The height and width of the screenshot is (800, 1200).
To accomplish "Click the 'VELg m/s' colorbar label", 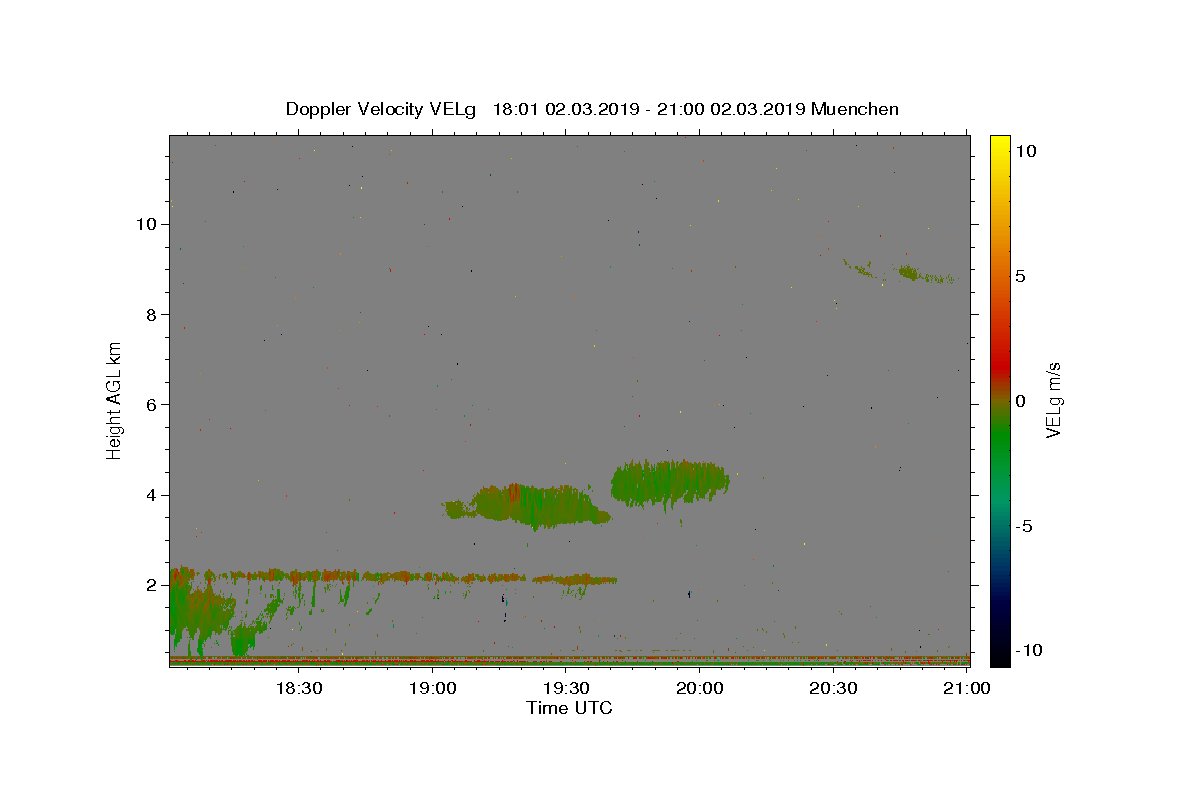I will [x=1053, y=400].
